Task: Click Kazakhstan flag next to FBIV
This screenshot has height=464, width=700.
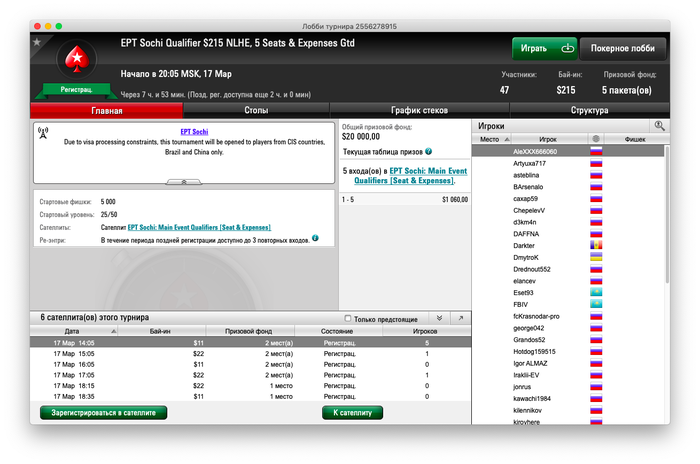Action: pyautogui.click(x=596, y=304)
